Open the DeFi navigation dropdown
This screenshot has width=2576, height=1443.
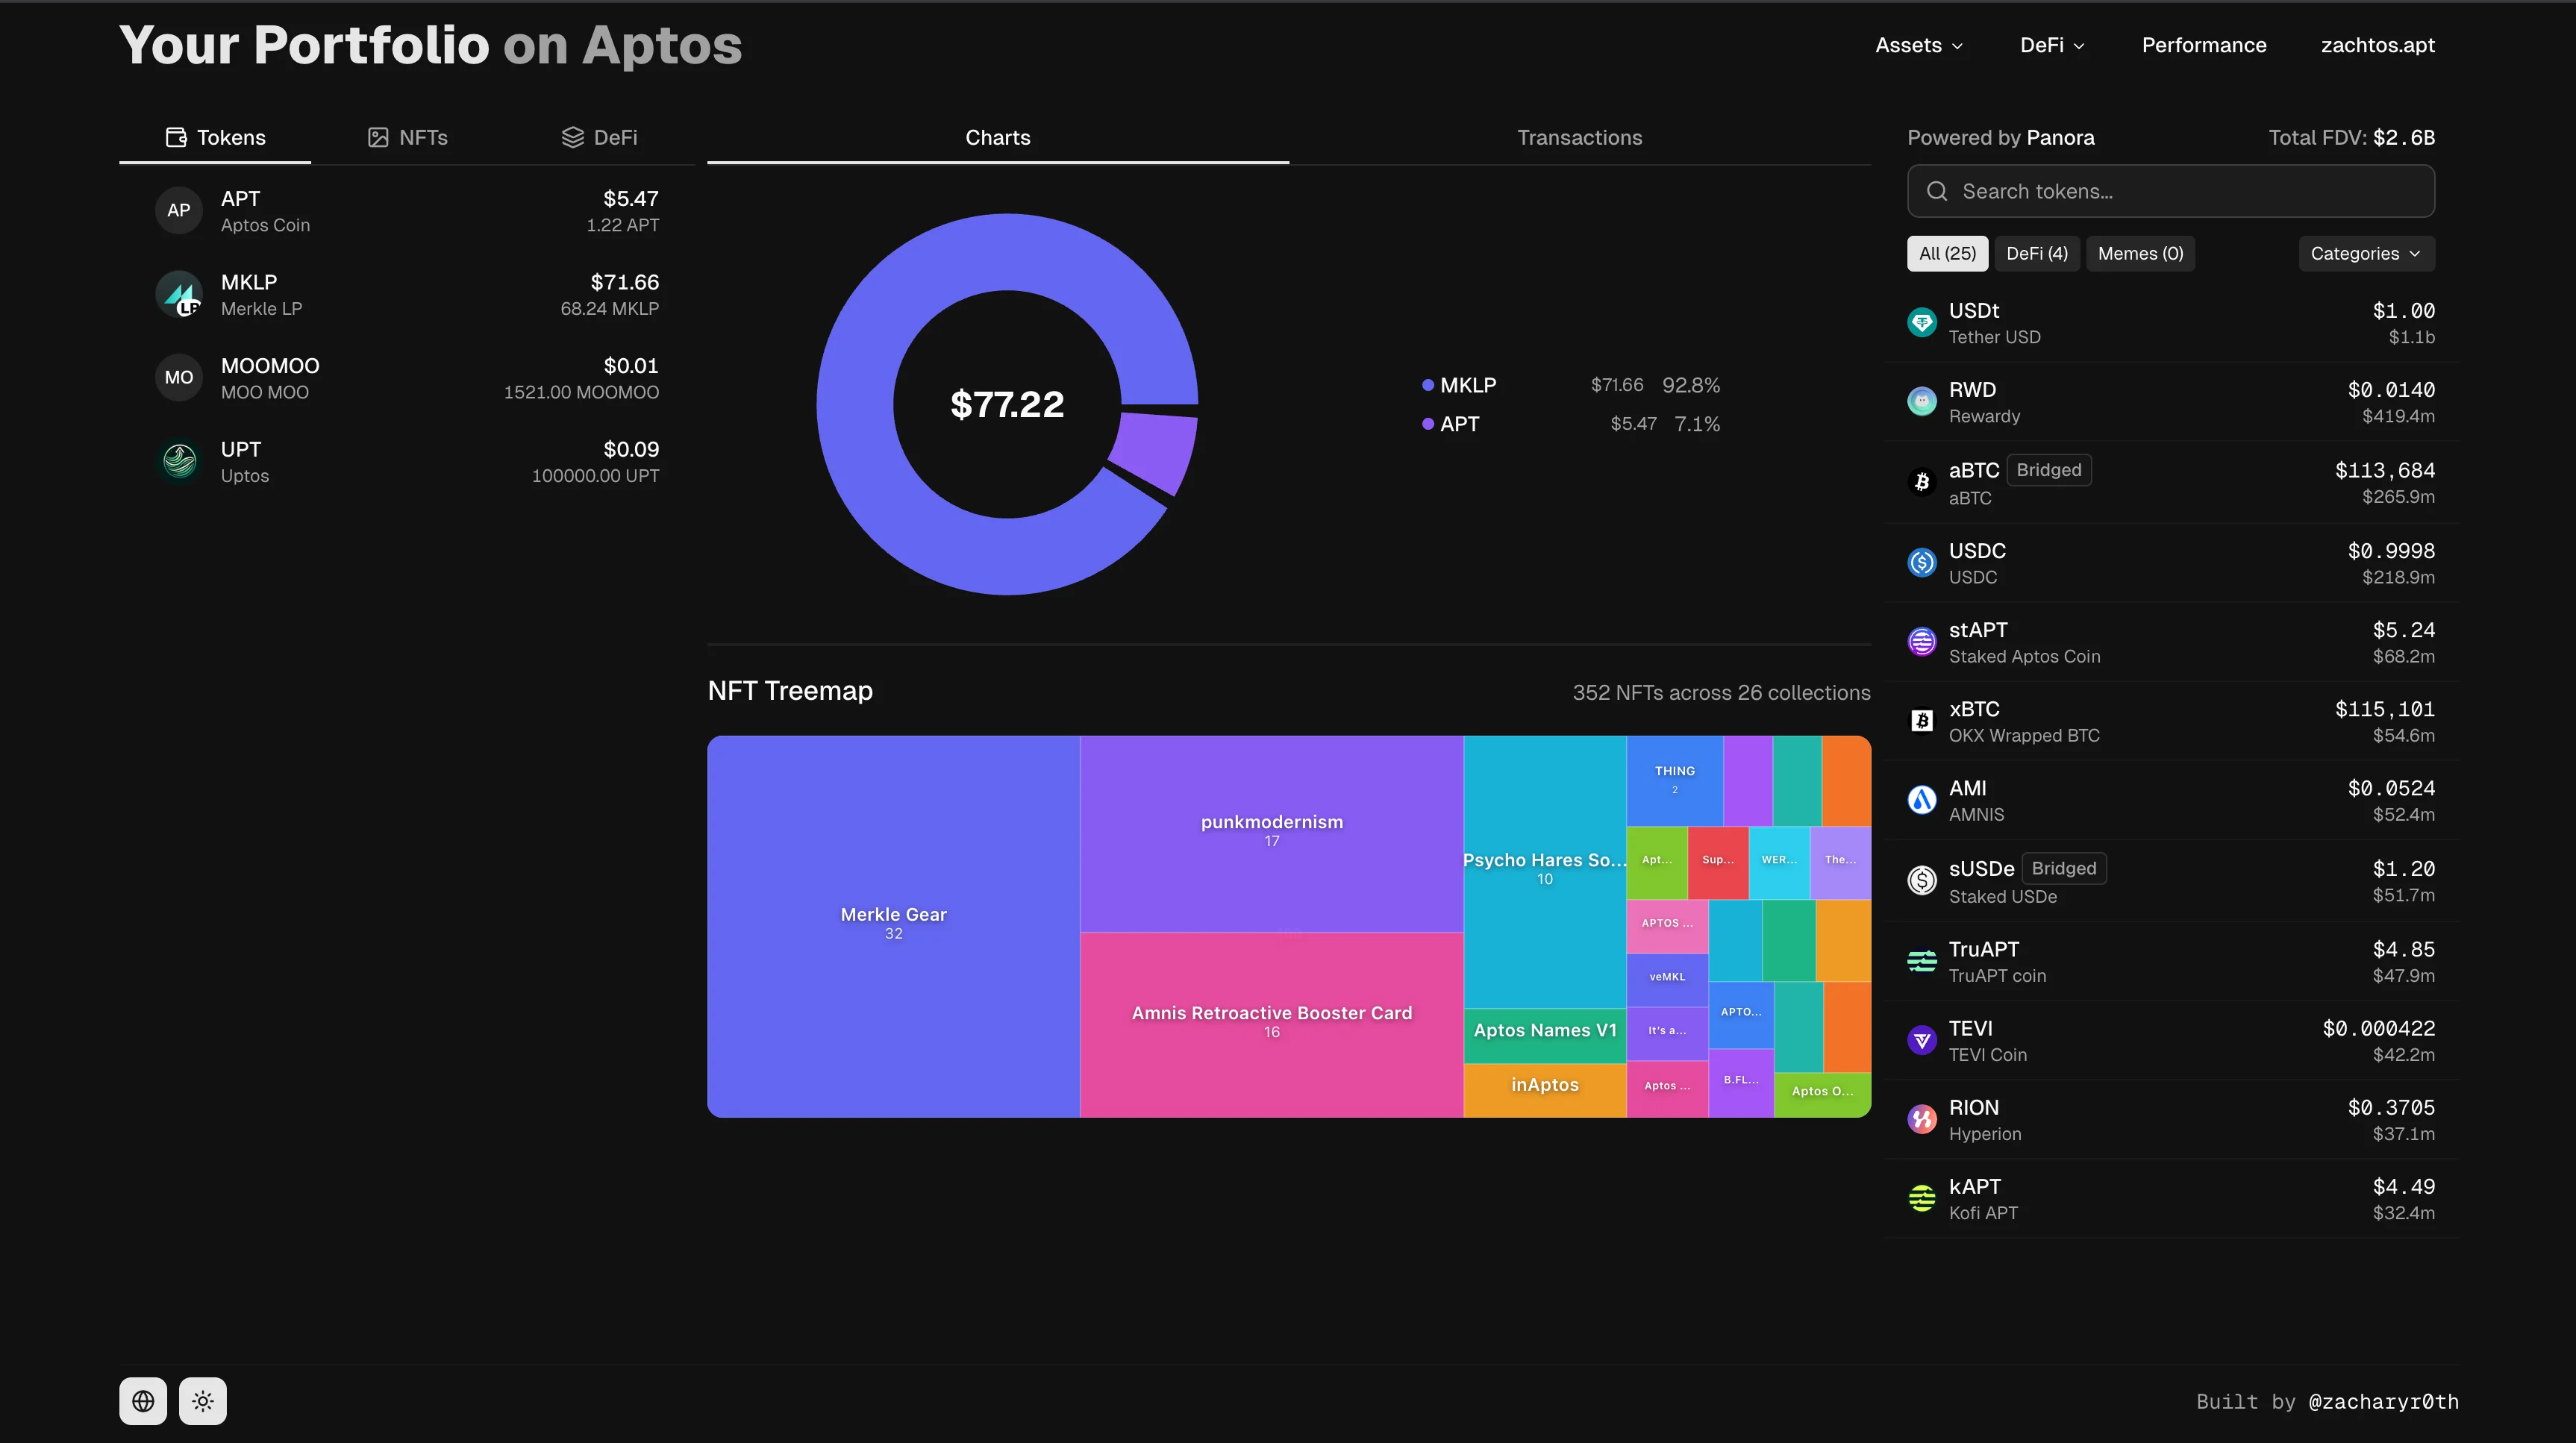tap(2050, 45)
